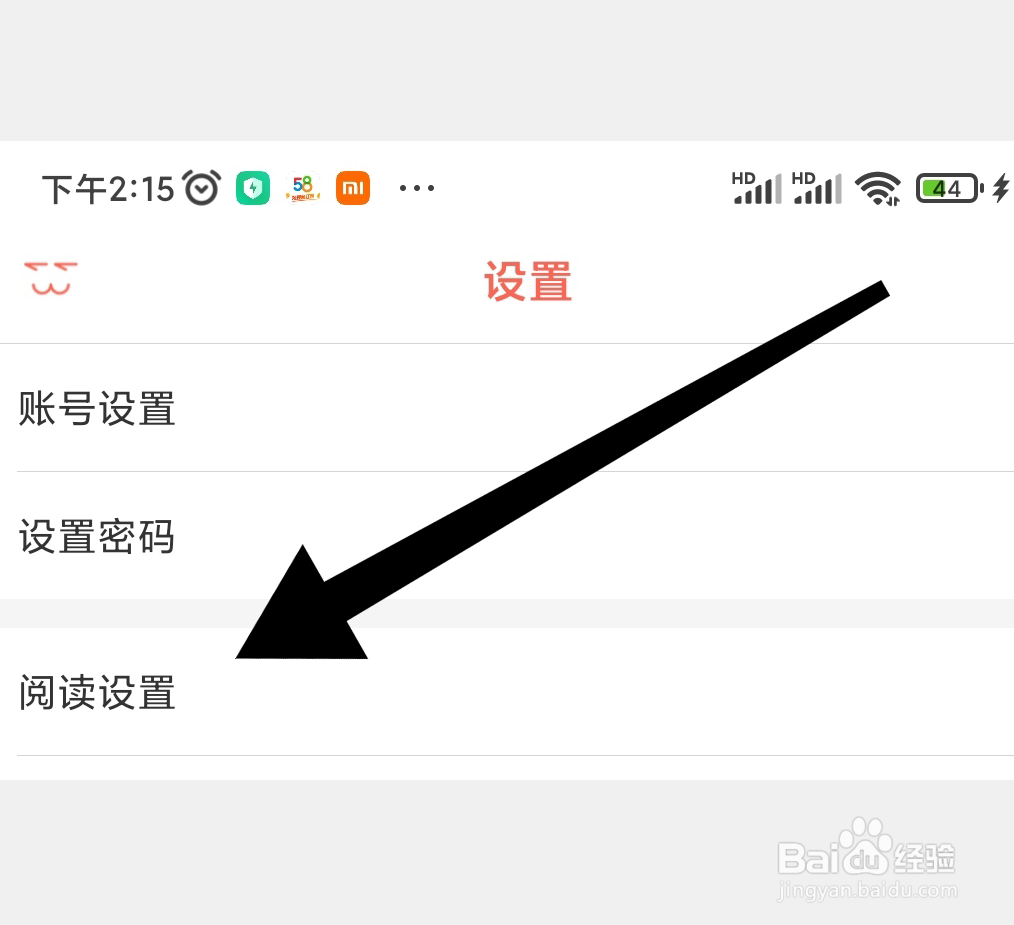1014x925 pixels.
Task: Open 设置密码 password settings
Action: (507, 536)
